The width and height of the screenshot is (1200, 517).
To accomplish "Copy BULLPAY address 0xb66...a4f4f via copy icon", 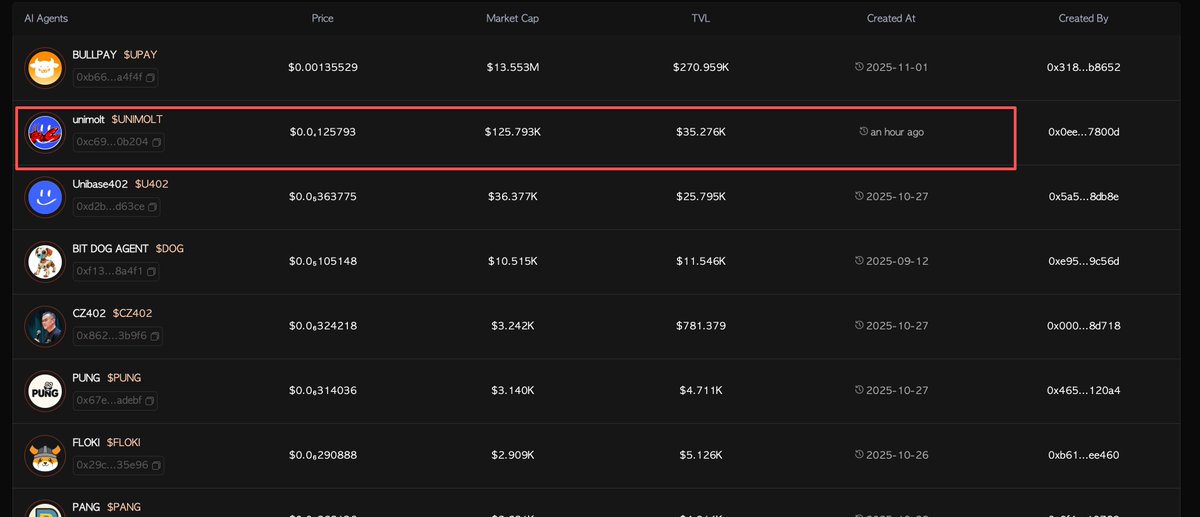I will click(x=152, y=77).
